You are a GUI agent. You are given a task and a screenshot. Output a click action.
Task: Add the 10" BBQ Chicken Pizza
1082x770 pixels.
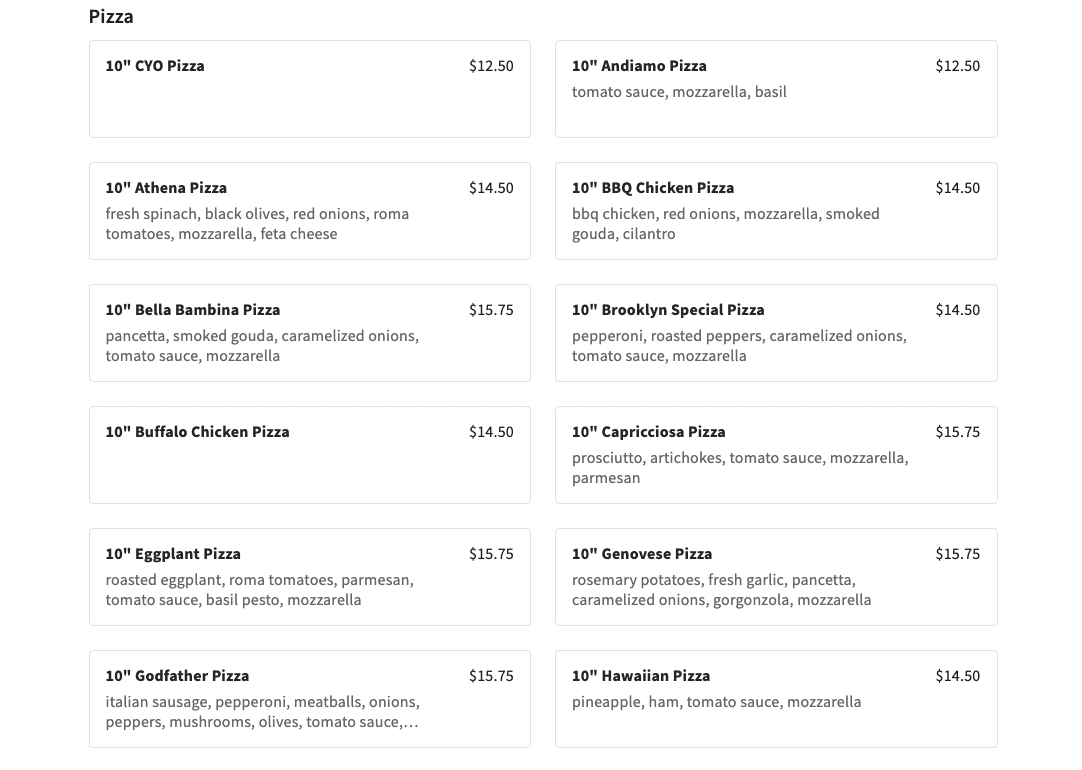click(x=653, y=188)
